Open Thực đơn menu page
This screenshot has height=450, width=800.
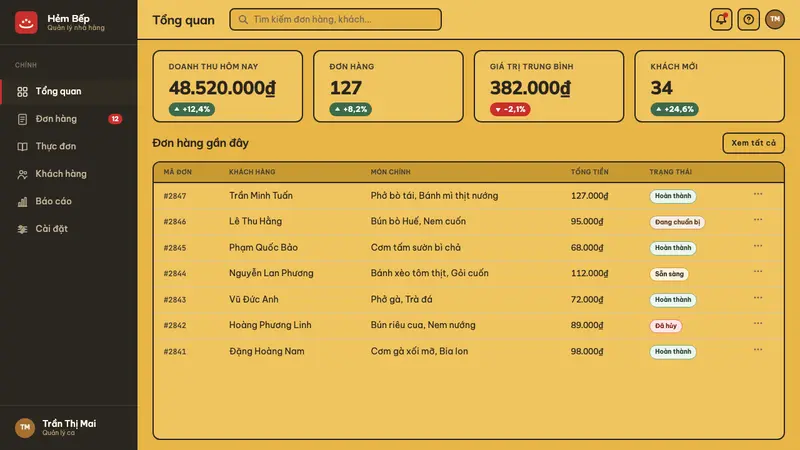pos(69,146)
